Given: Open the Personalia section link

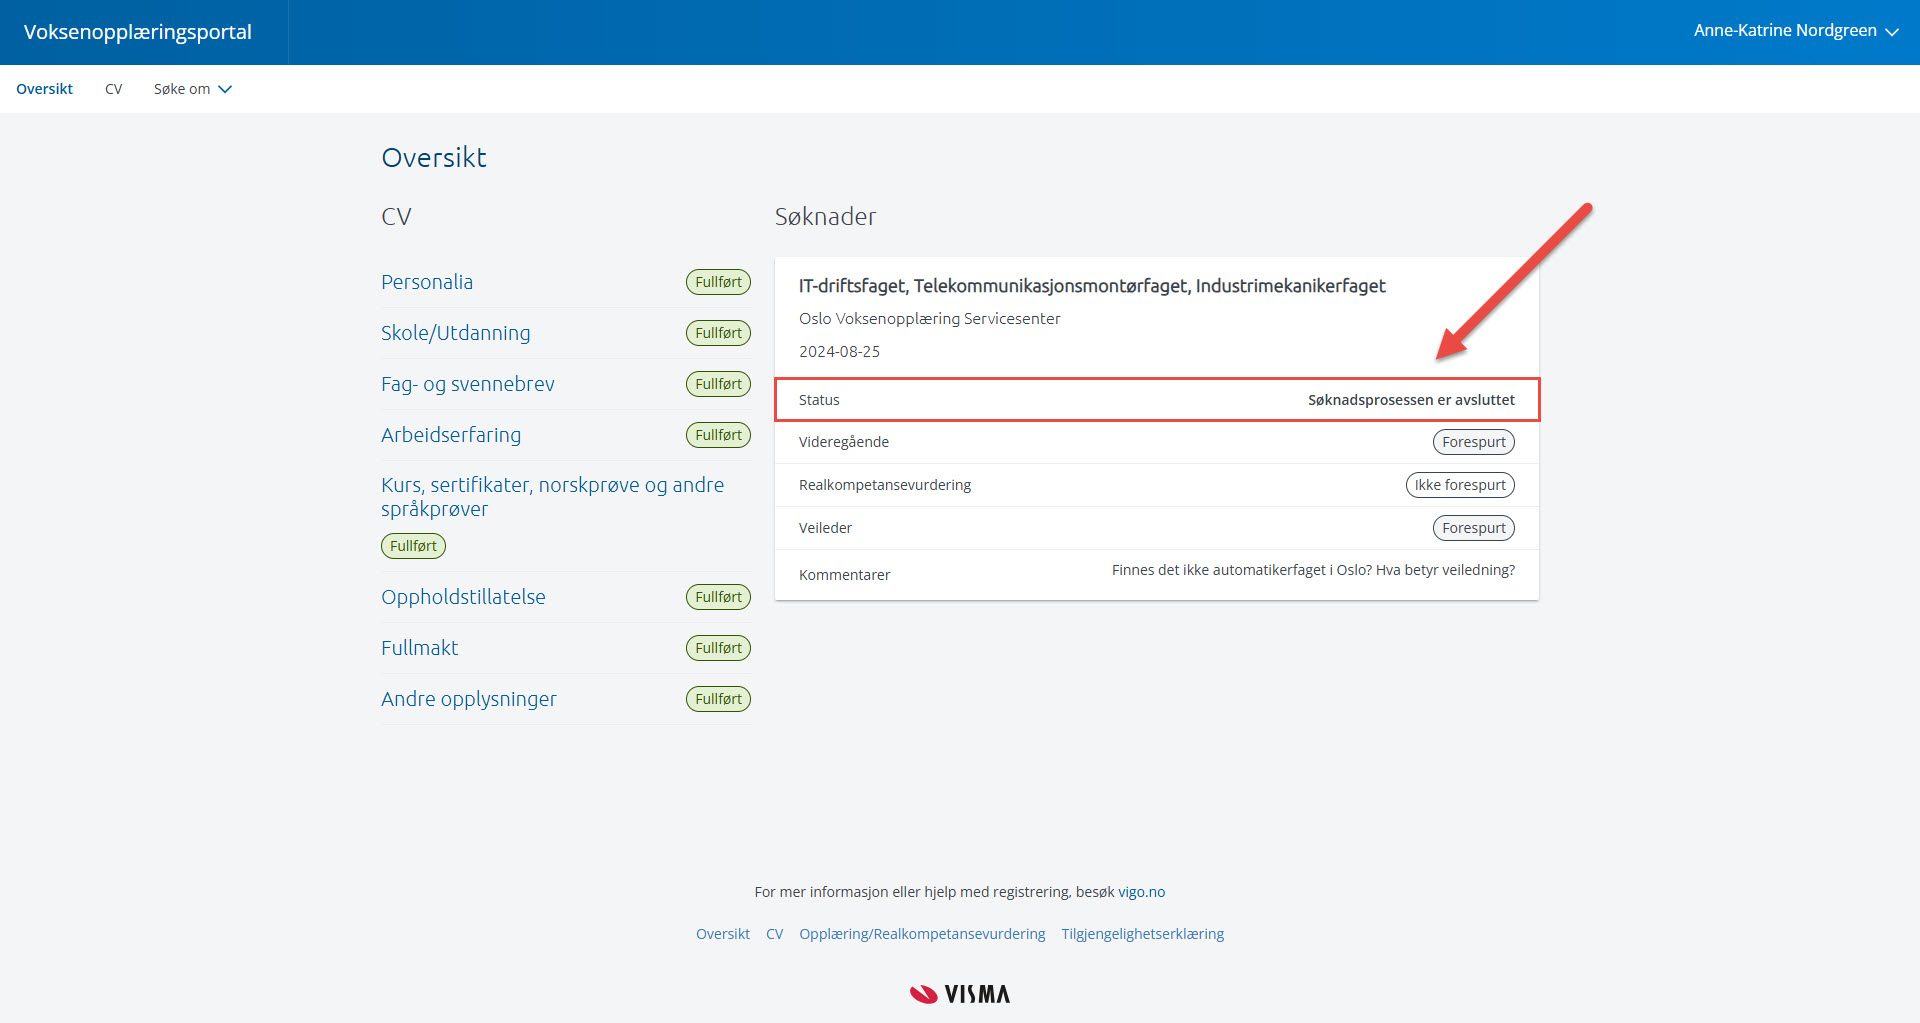Looking at the screenshot, I should [x=427, y=282].
